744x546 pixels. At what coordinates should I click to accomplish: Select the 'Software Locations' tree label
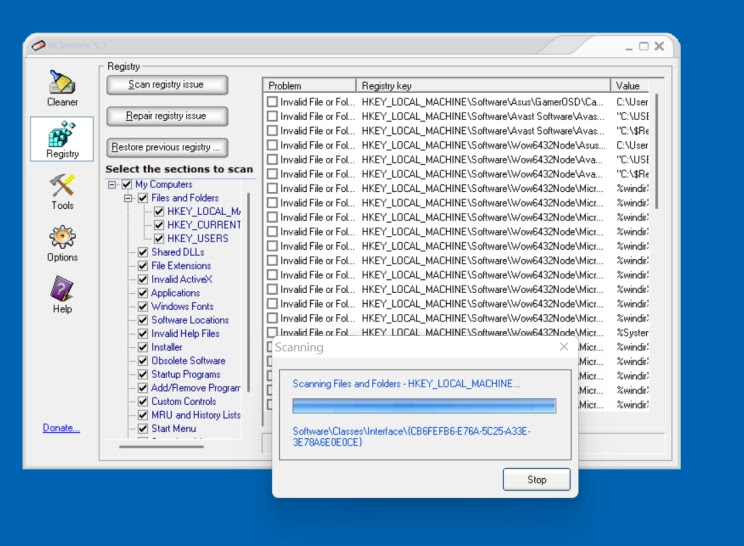pos(190,320)
